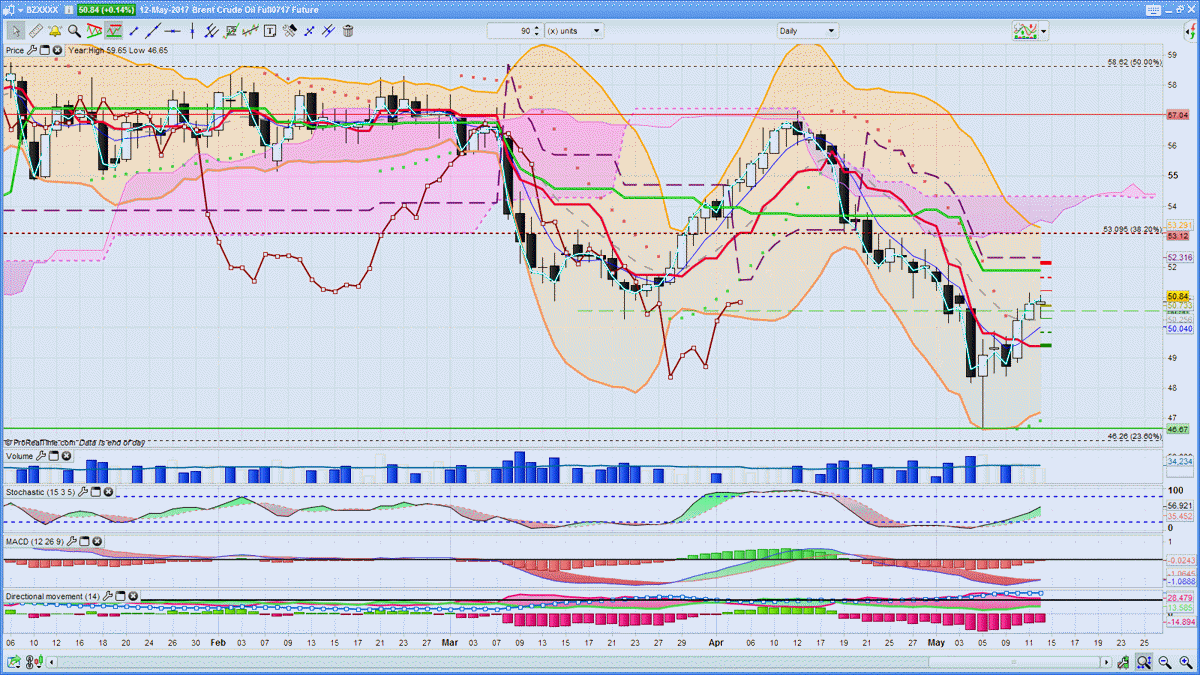Viewport: 1200px width, 675px height.
Task: Select the vertical line drawing tool
Action: [x=192, y=31]
